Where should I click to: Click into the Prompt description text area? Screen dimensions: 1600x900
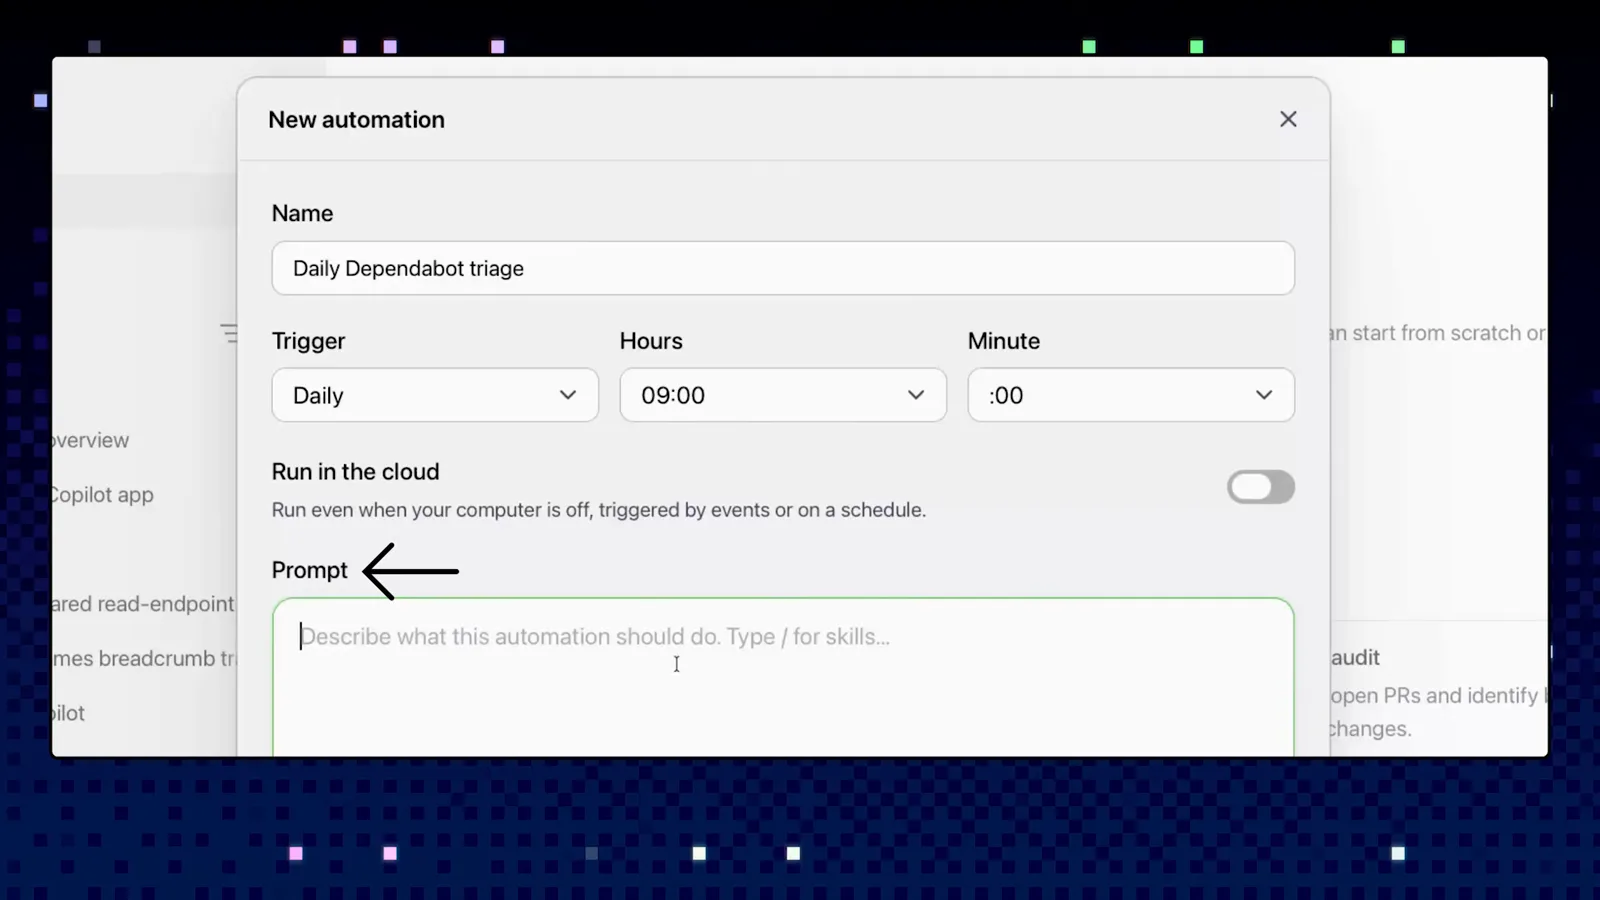[783, 677]
